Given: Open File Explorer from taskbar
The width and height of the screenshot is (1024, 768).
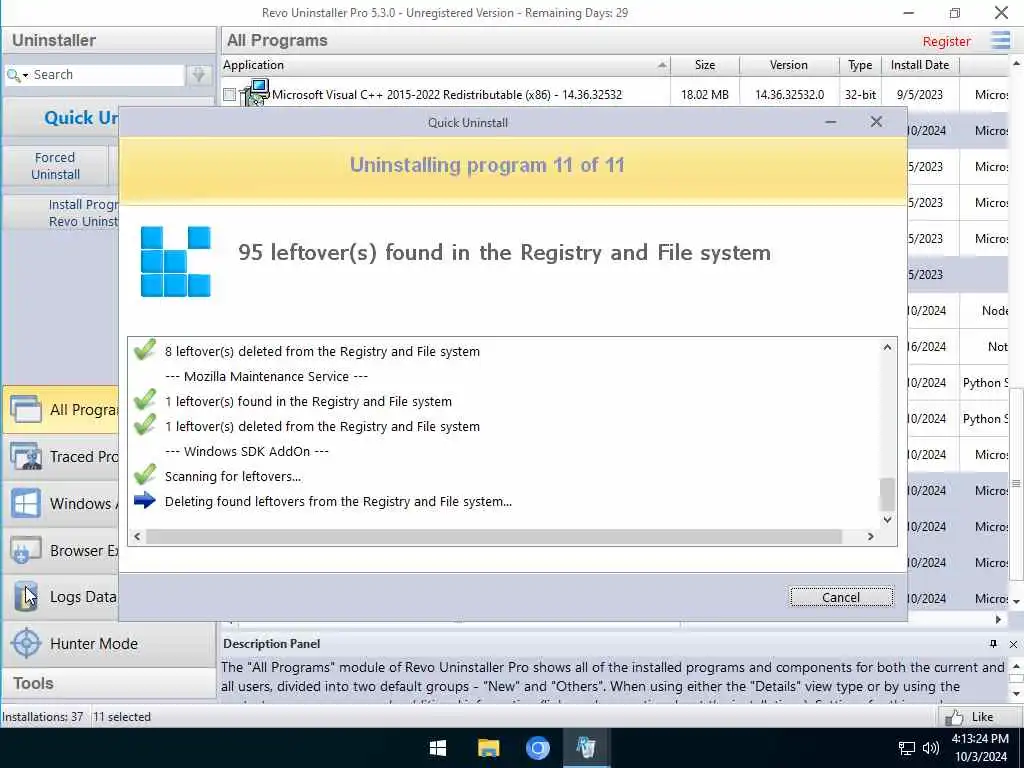Looking at the screenshot, I should pos(488,748).
